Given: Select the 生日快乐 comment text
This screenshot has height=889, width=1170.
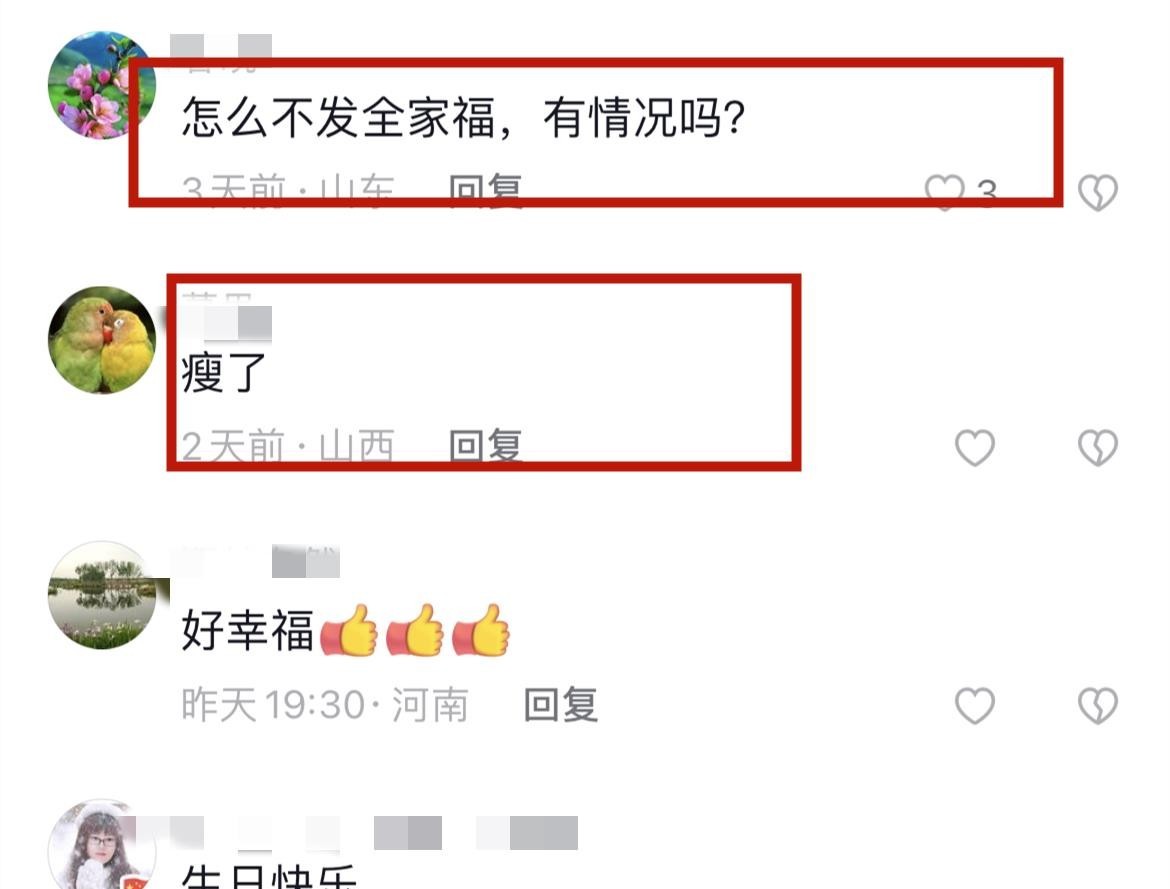Looking at the screenshot, I should click(269, 876).
